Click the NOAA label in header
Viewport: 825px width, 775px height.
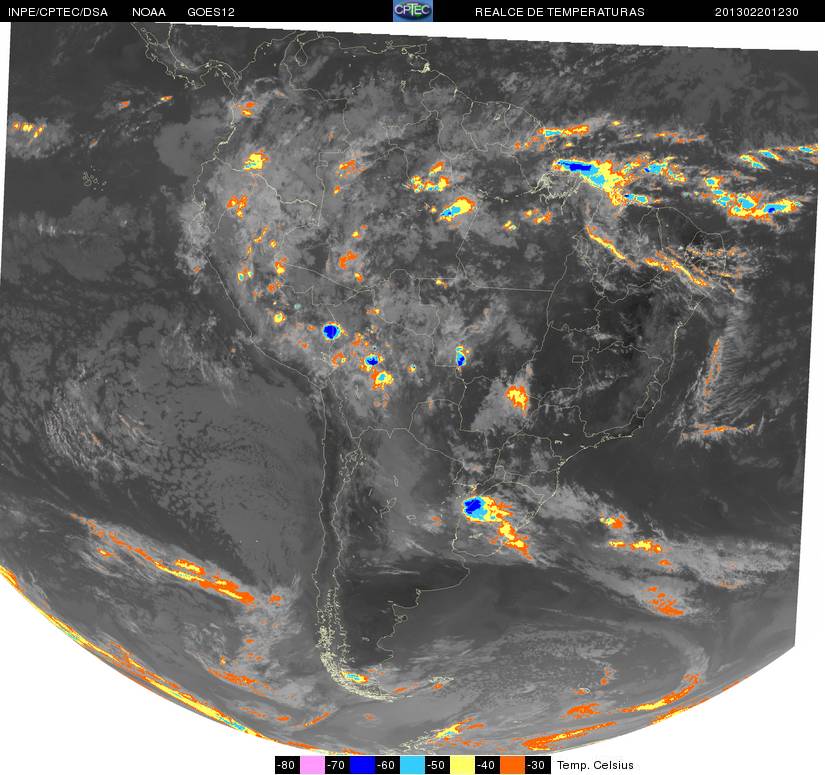149,12
